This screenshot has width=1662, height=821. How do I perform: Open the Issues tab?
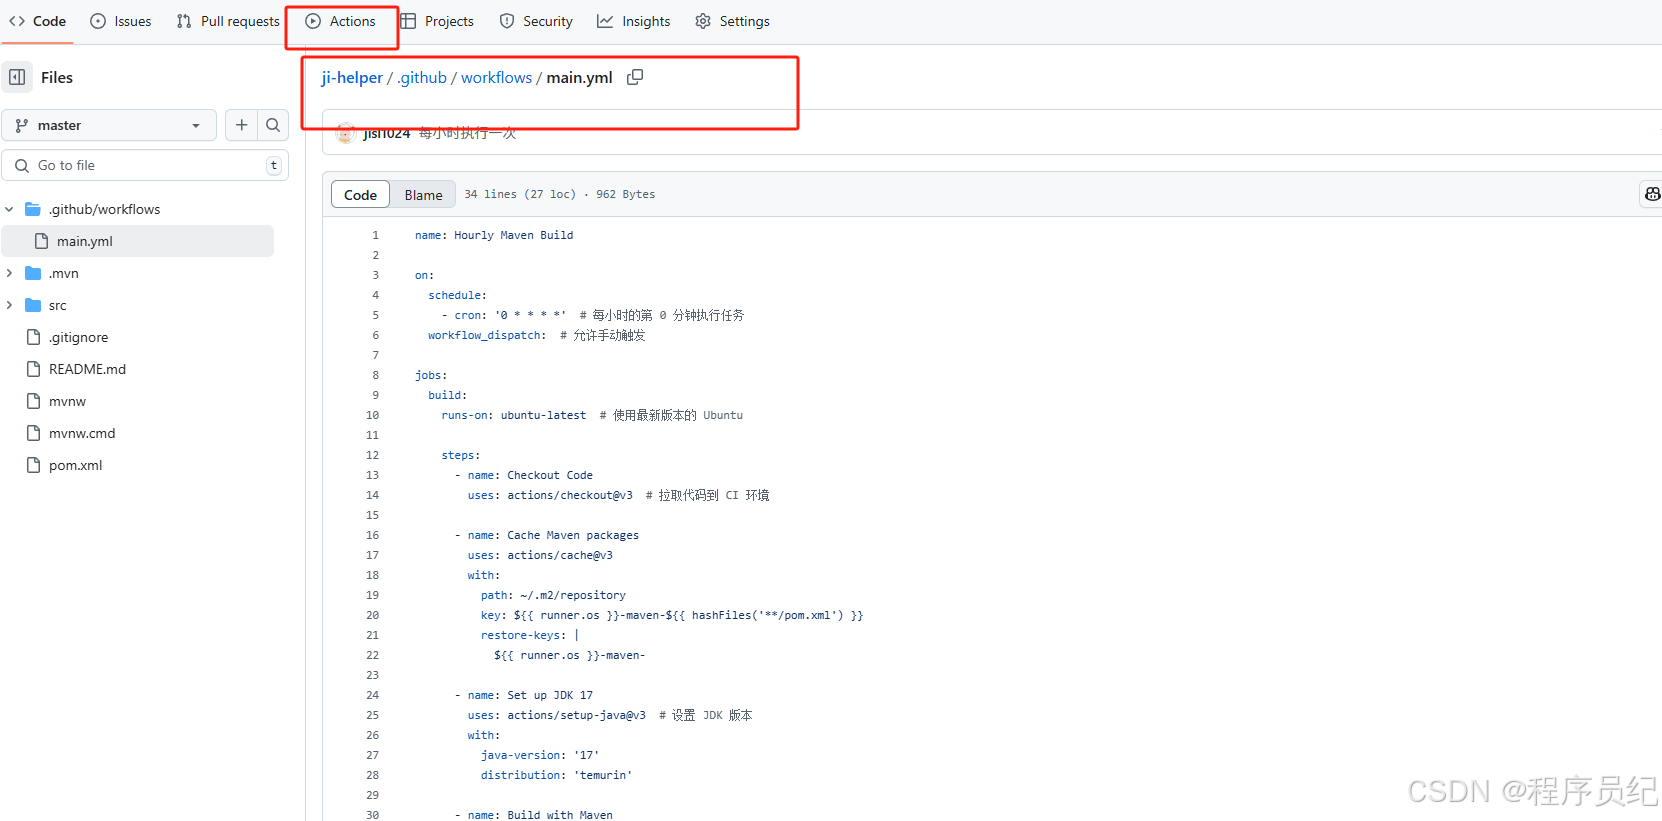pyautogui.click(x=121, y=21)
